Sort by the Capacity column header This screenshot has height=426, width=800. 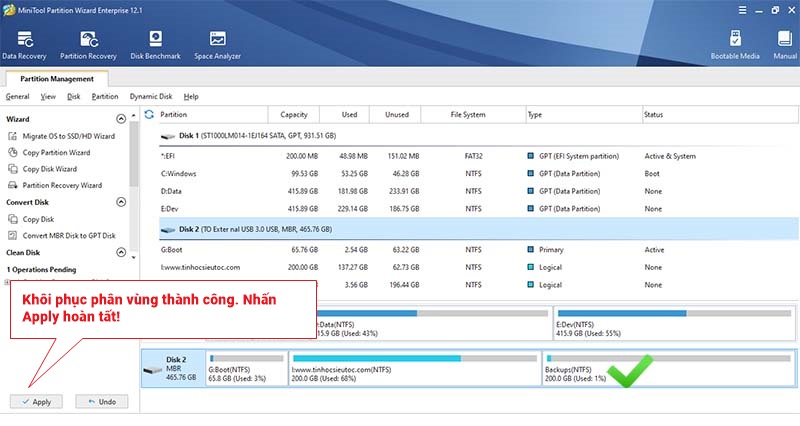point(294,115)
